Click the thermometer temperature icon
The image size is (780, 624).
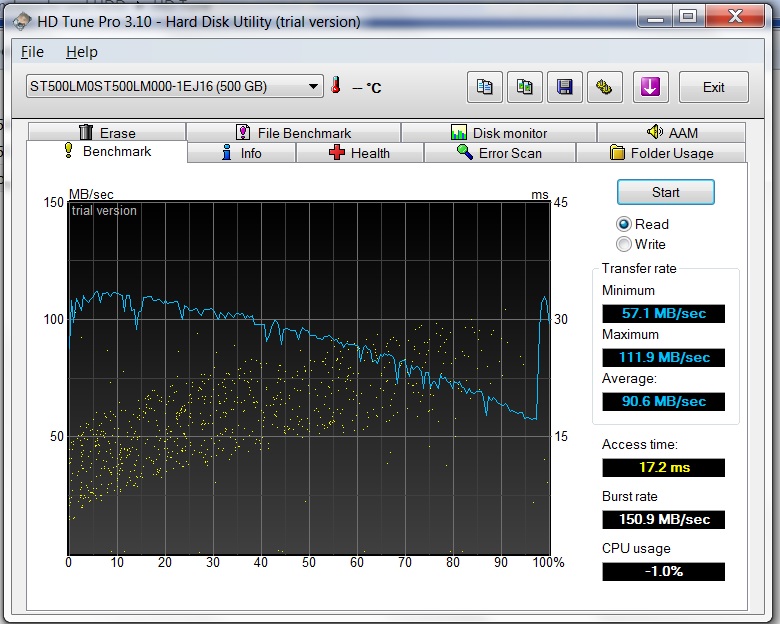click(x=337, y=86)
